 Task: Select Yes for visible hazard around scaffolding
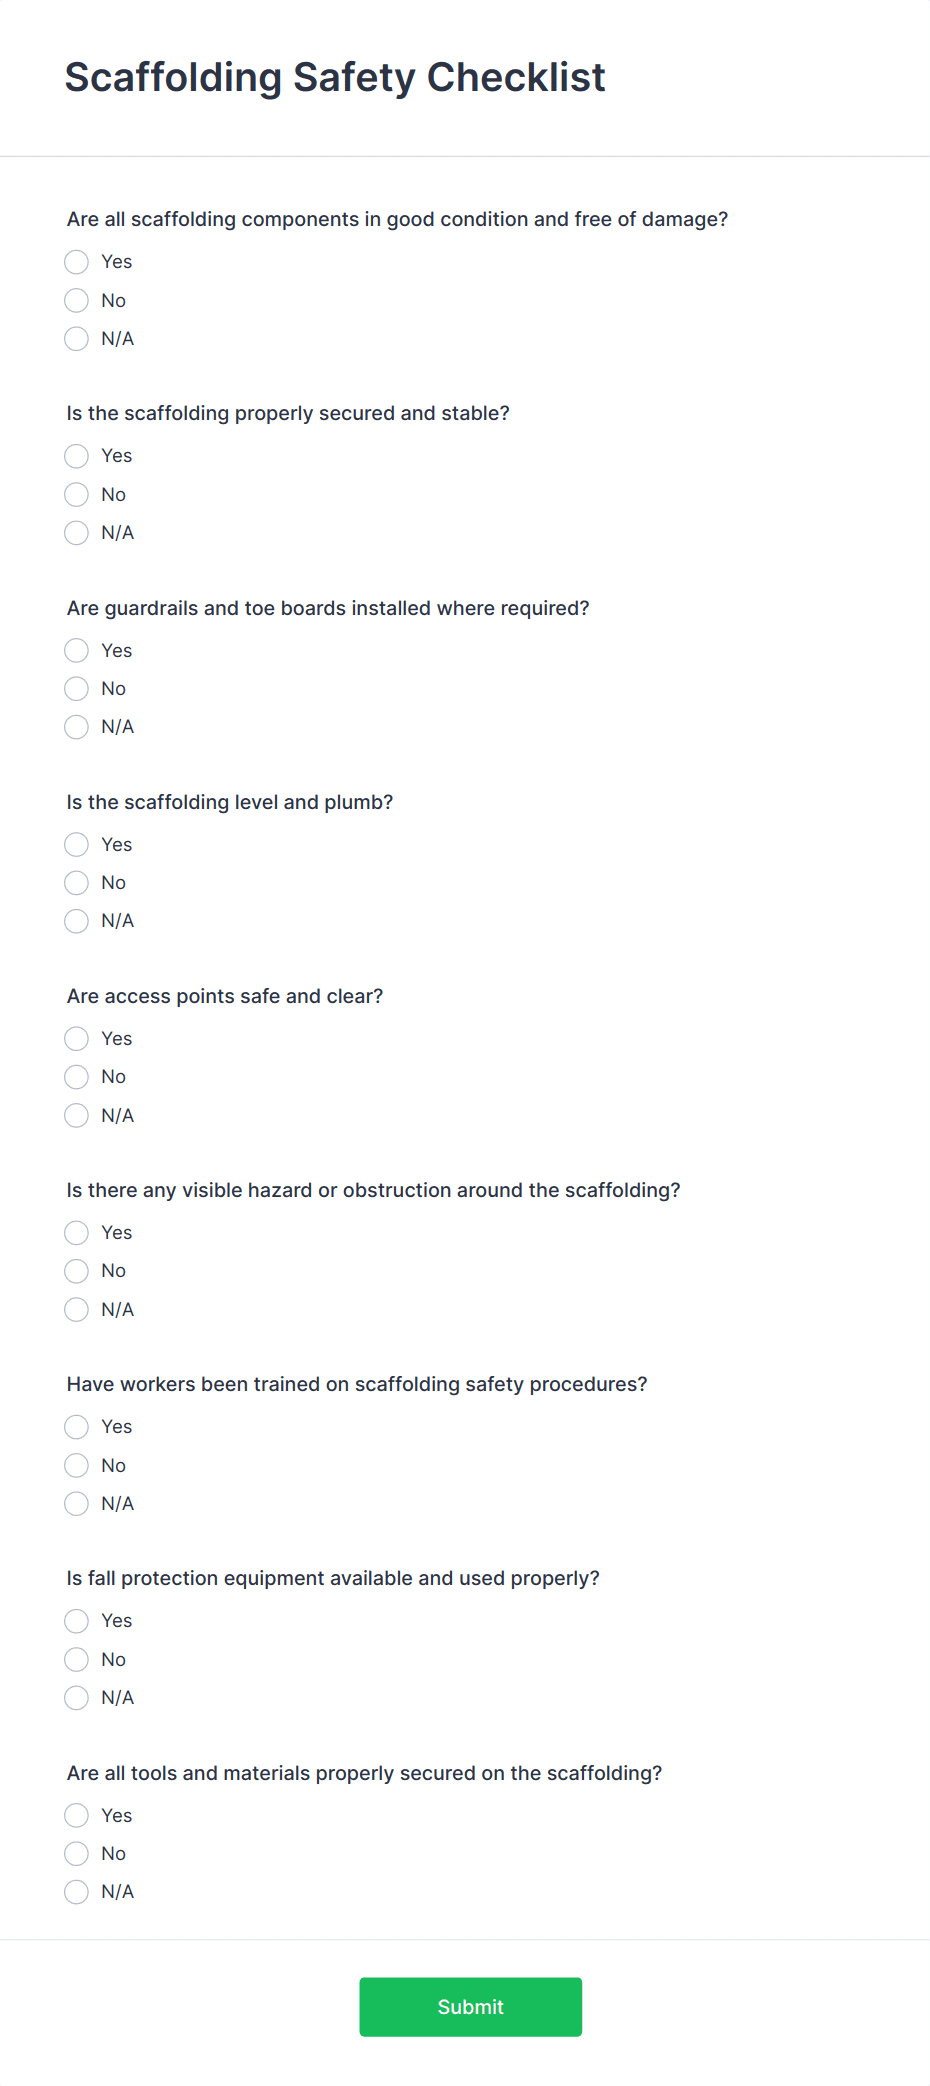(x=77, y=1233)
